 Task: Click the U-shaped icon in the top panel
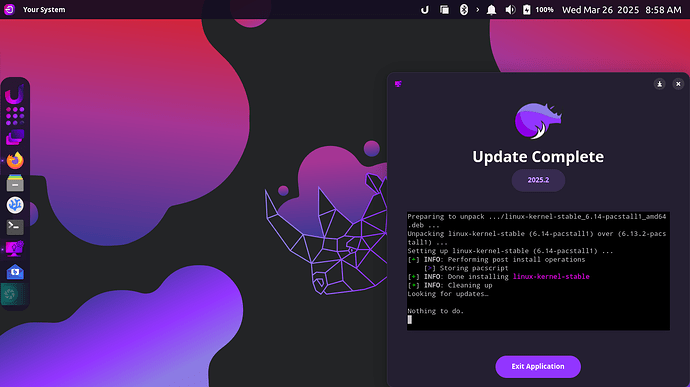[425, 9]
